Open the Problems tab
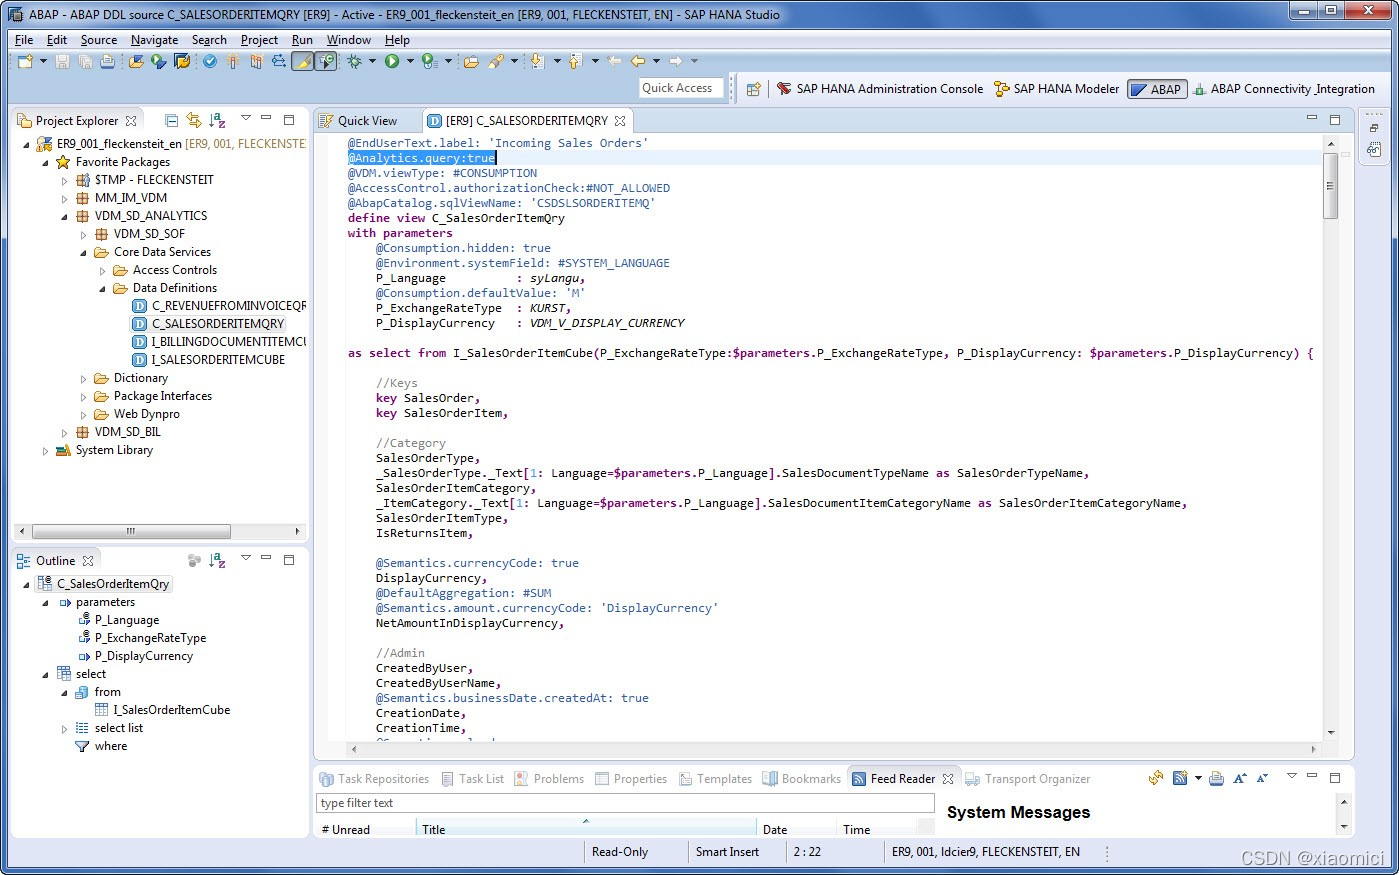Viewport: 1399px width, 875px height. click(549, 779)
